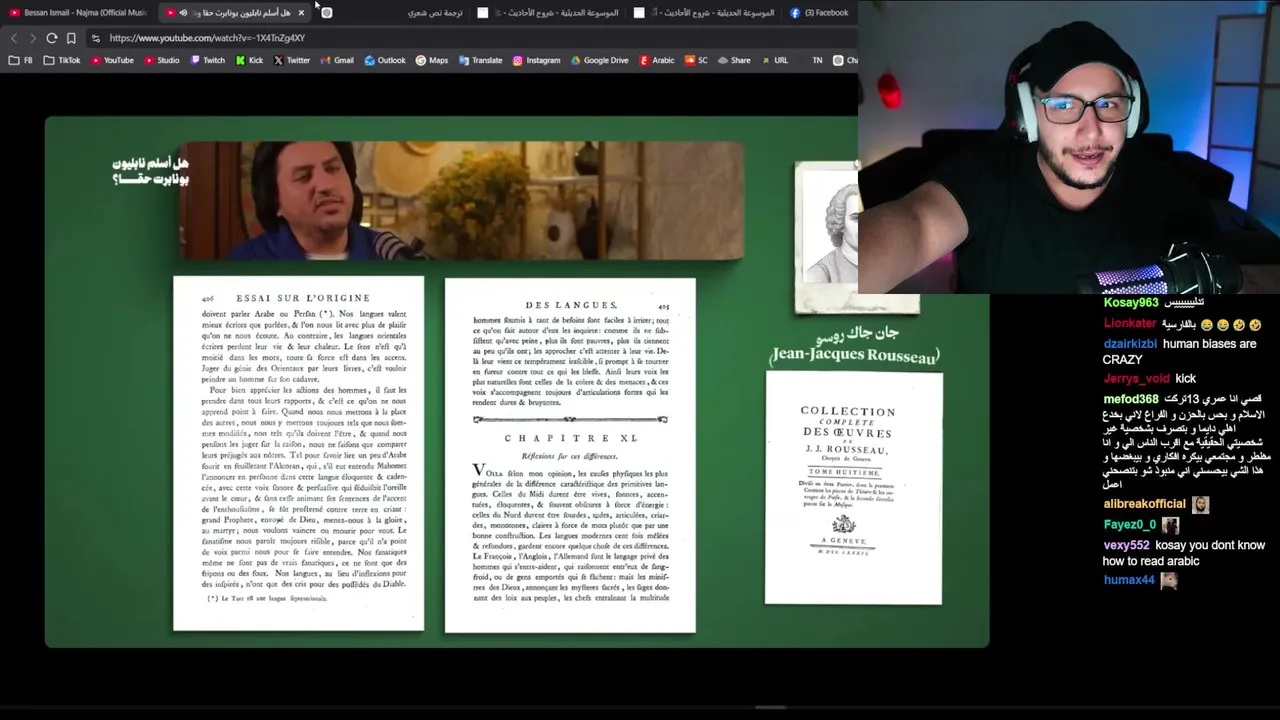This screenshot has width=1280, height=720.
Task: Open Twitter X bookmark
Action: click(292, 60)
